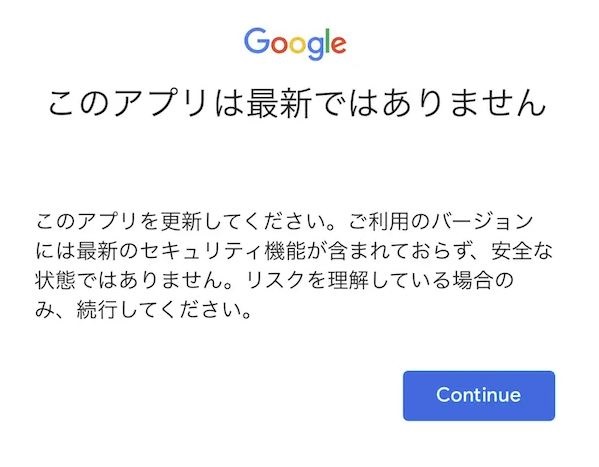Click the red first o in Google
Viewport: 599px width, 467px height.
pyautogui.click(x=280, y=44)
